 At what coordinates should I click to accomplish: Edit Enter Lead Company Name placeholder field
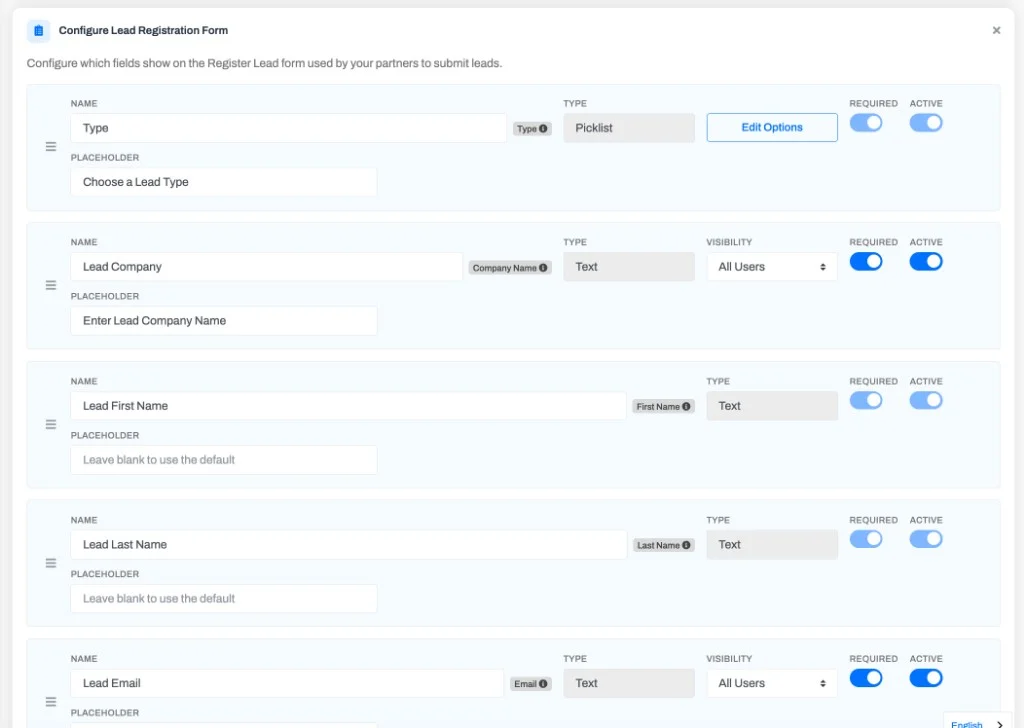click(223, 321)
